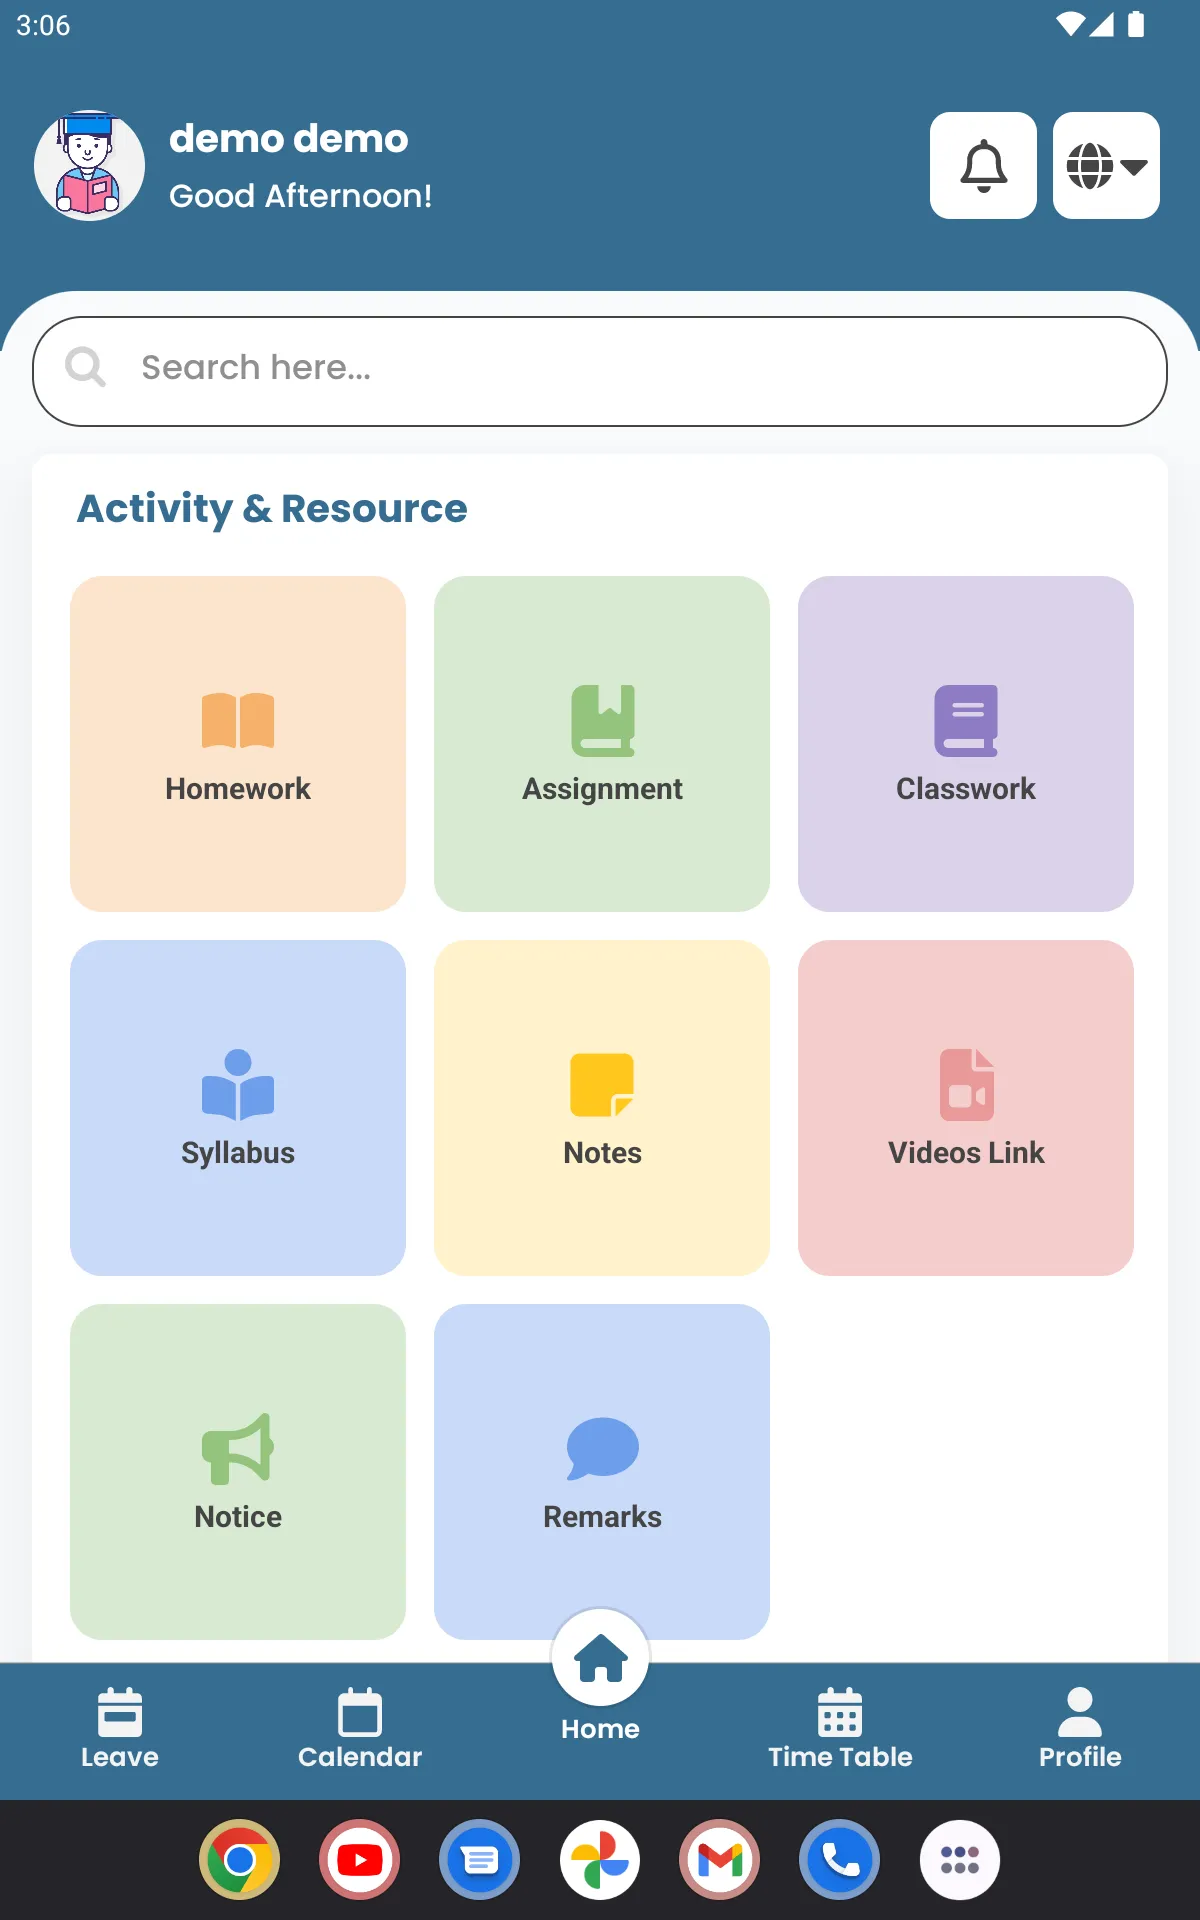Click the Search here field
Image resolution: width=1200 pixels, height=1920 pixels.
tap(600, 371)
